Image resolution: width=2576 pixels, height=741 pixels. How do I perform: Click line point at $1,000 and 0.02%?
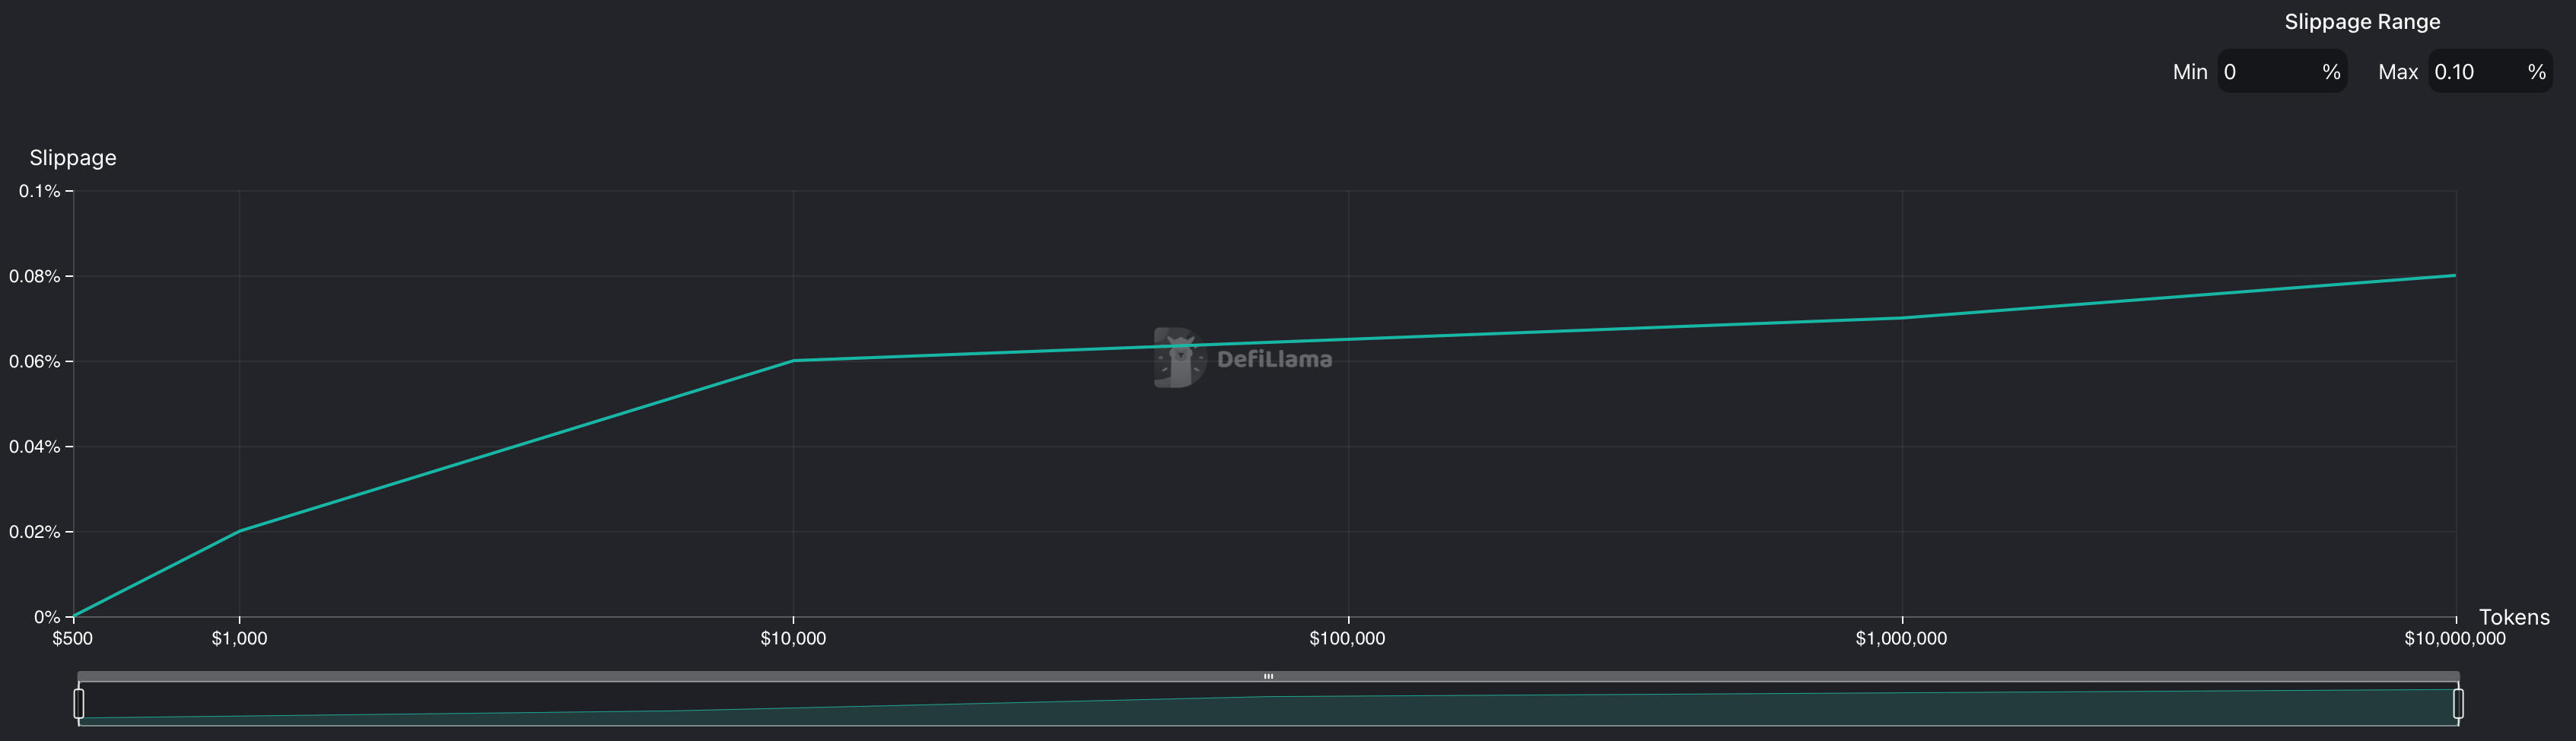(239, 531)
